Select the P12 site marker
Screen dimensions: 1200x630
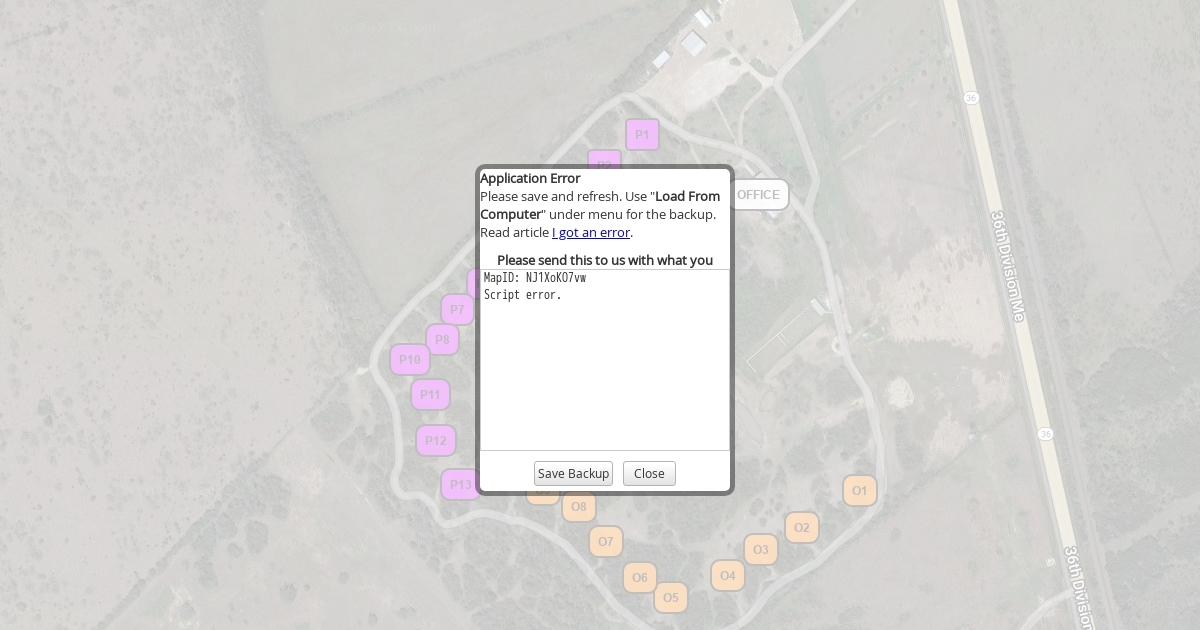436,440
